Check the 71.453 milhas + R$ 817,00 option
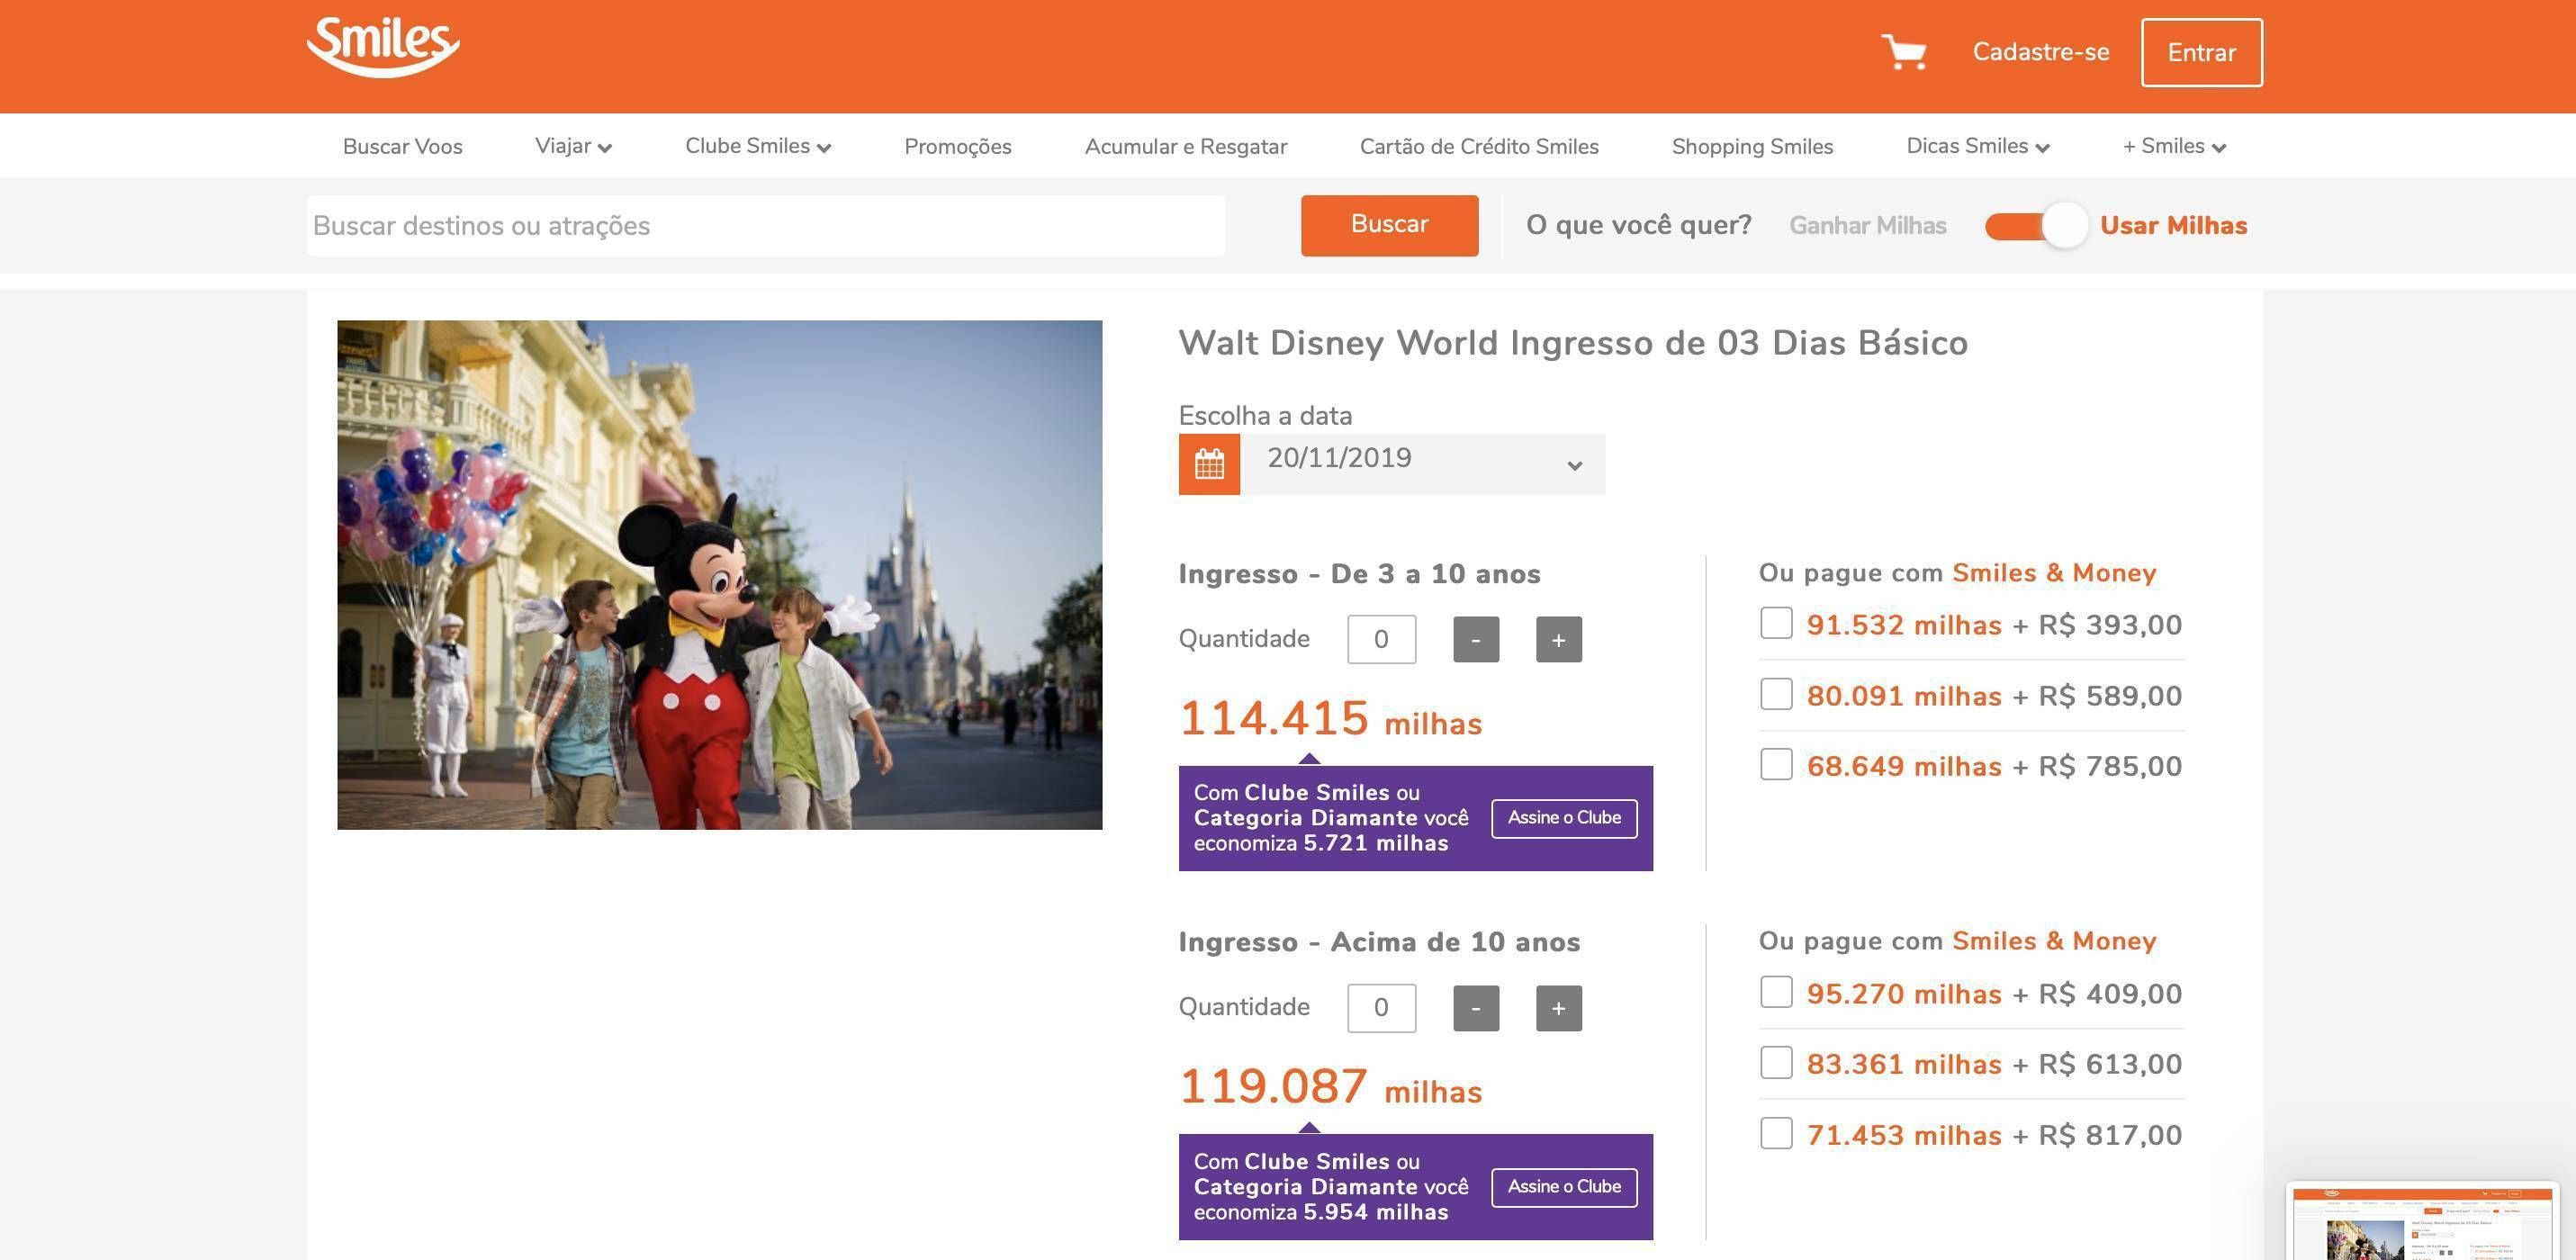The image size is (2576, 1260). [x=1776, y=1134]
